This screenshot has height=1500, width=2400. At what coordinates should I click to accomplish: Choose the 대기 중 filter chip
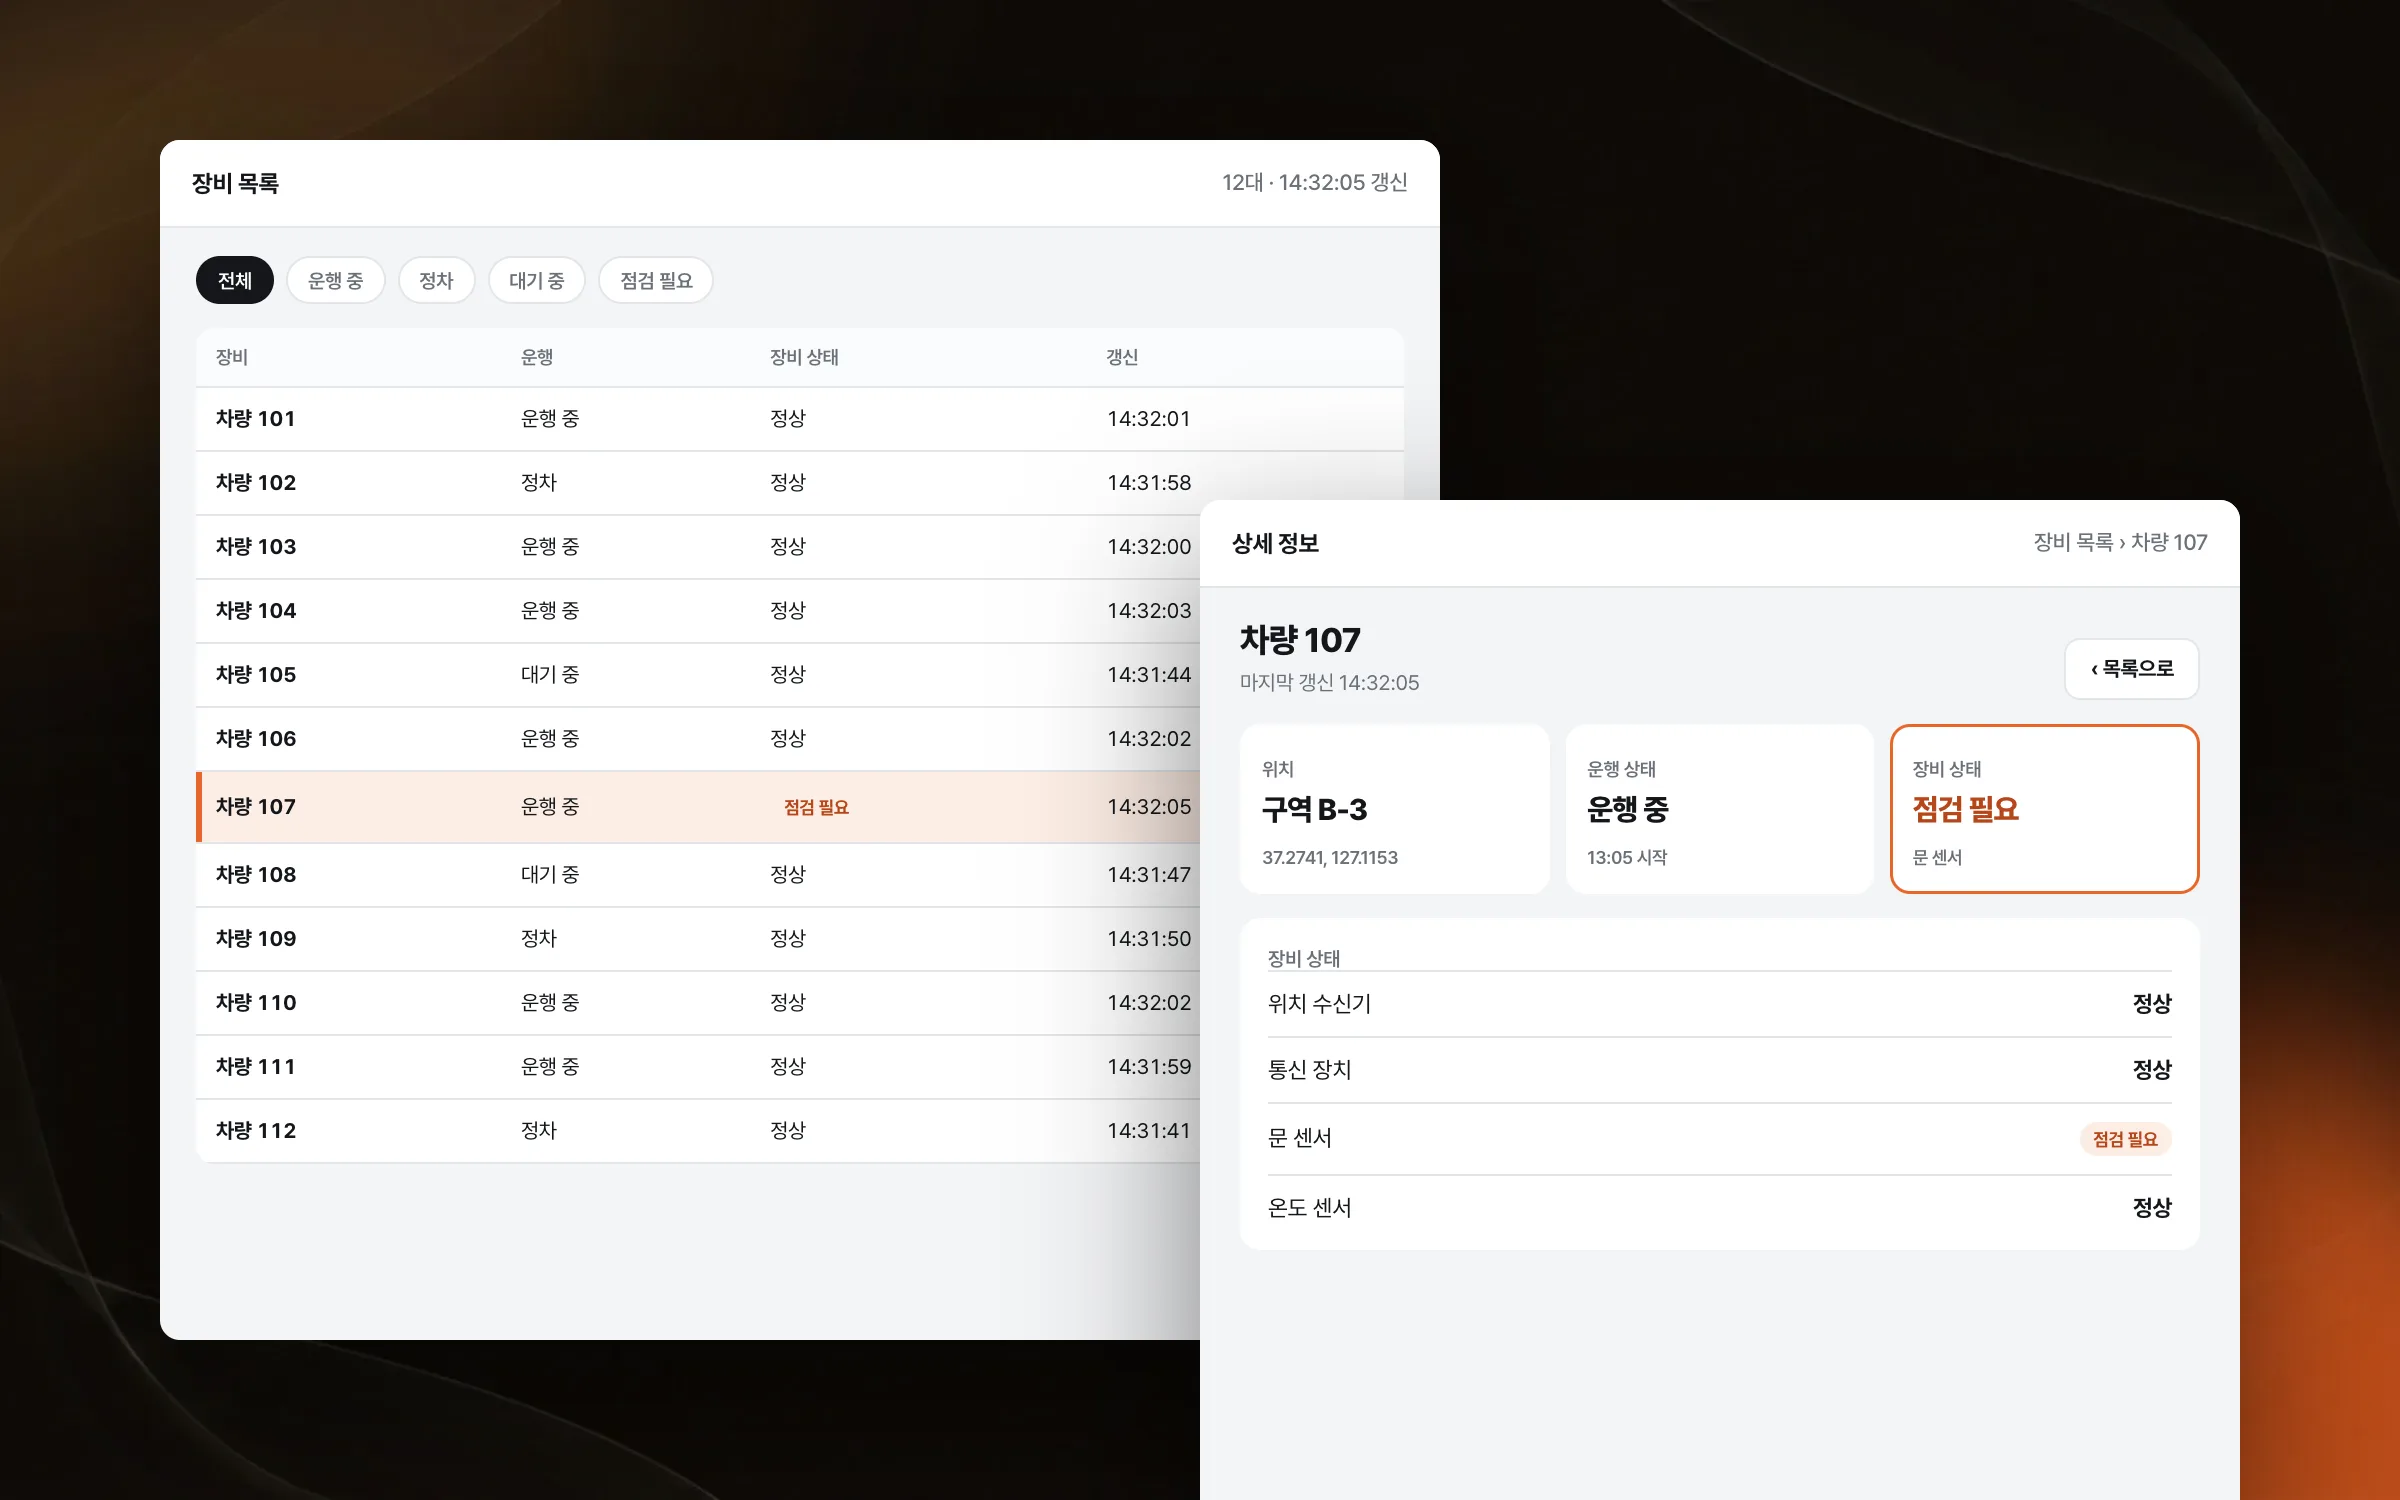[536, 280]
